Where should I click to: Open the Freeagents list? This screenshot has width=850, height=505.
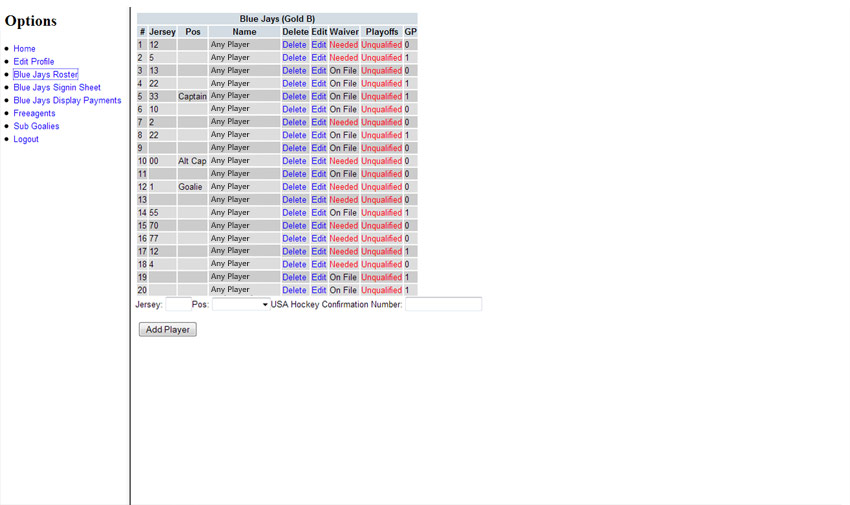34,113
